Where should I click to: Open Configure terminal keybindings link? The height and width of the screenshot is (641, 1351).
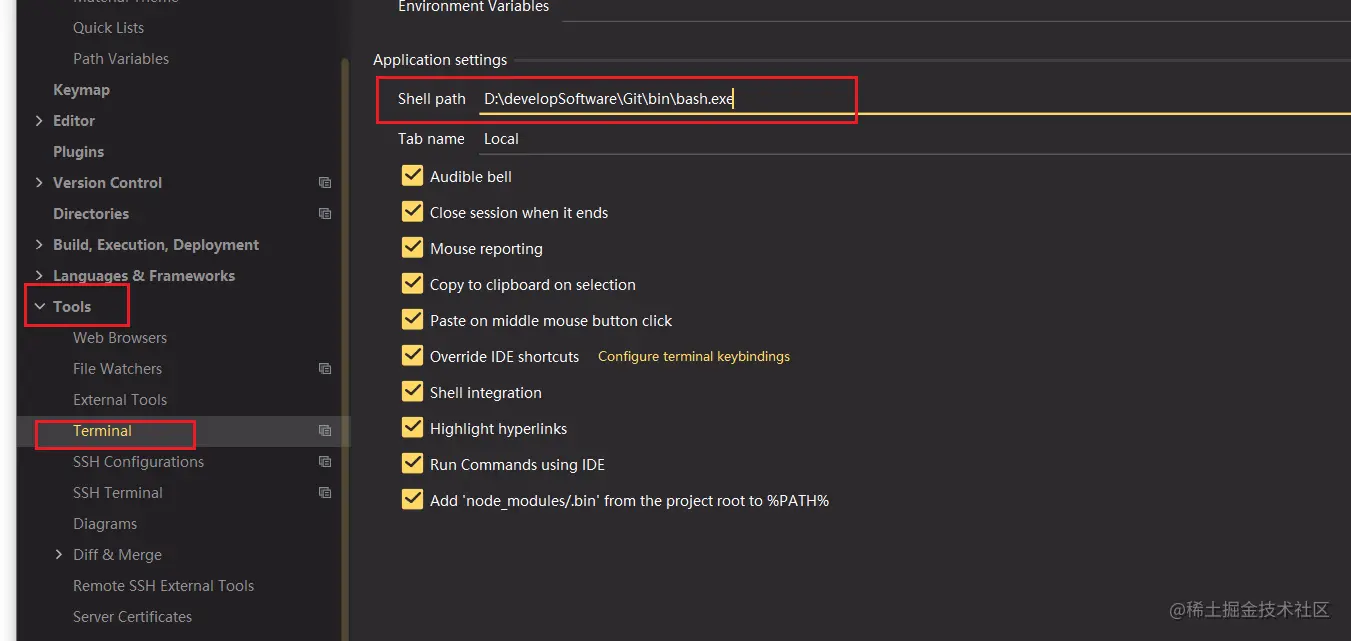[x=693, y=356]
